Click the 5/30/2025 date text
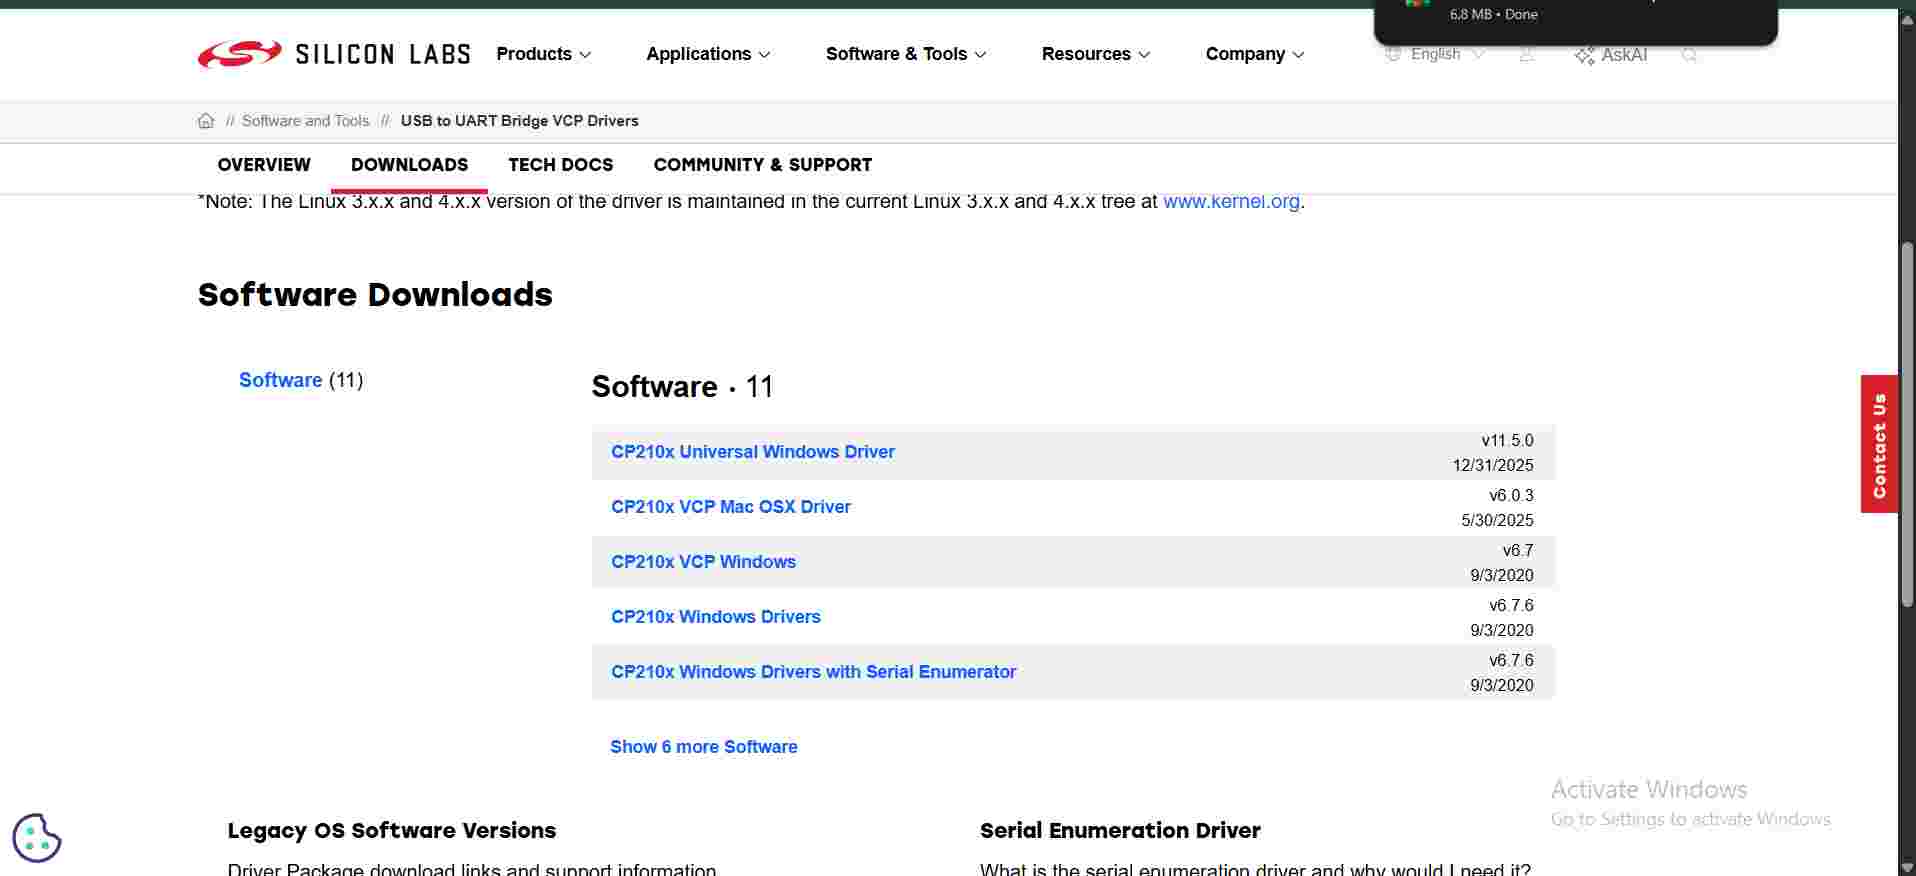 point(1497,520)
